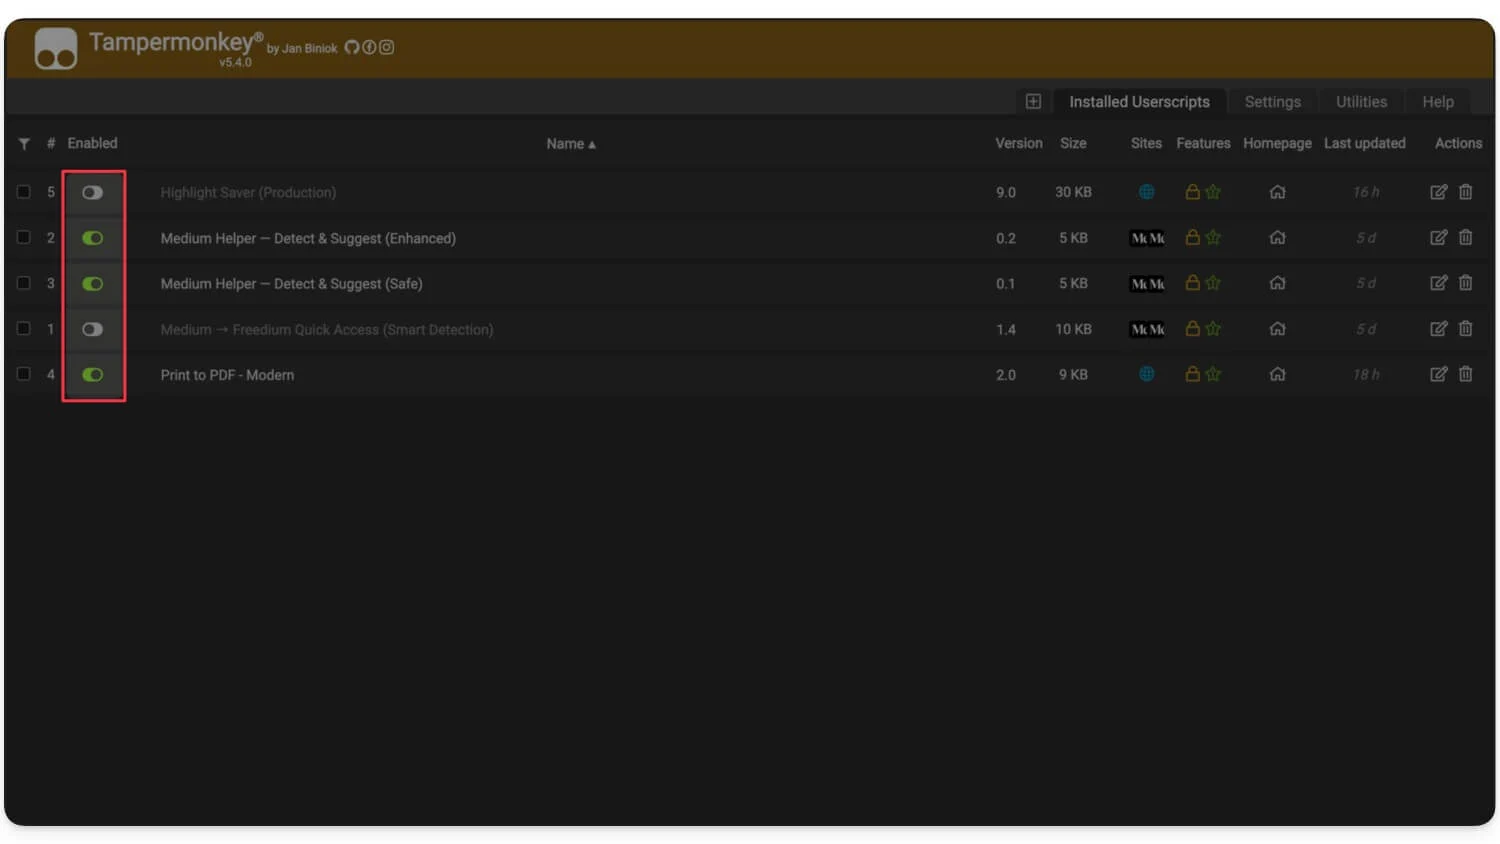Open the Help section

tap(1437, 101)
